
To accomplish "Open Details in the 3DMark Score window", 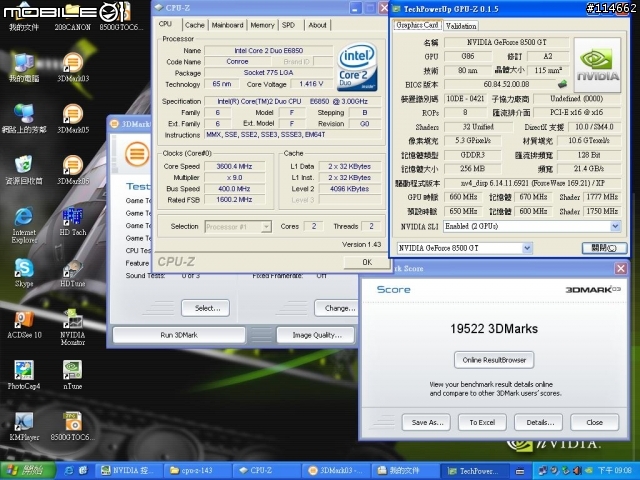I will point(539,422).
